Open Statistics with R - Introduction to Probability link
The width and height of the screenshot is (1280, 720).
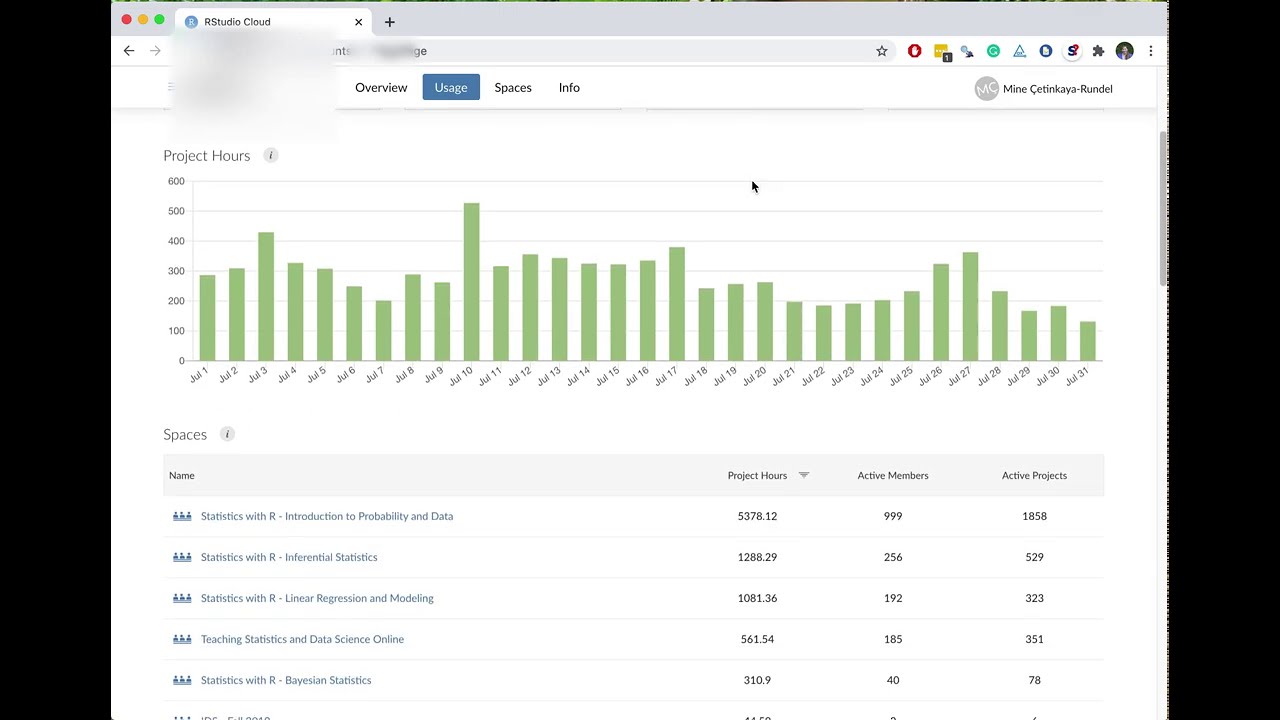(x=327, y=516)
